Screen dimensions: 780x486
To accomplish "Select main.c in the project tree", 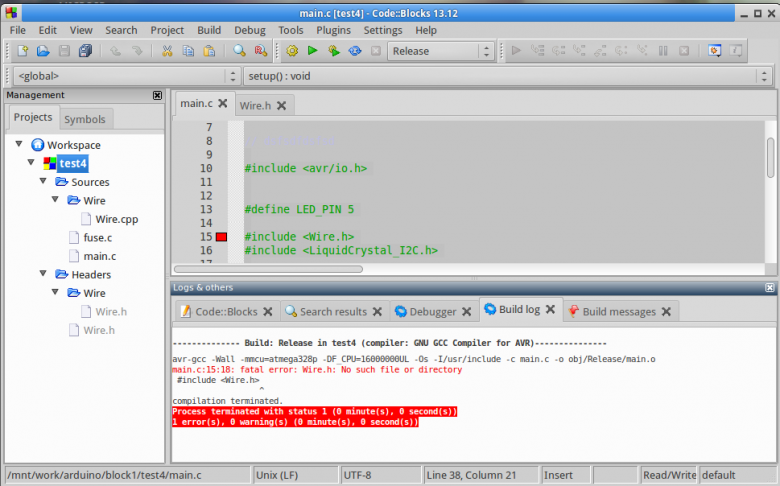I will pyautogui.click(x=99, y=256).
